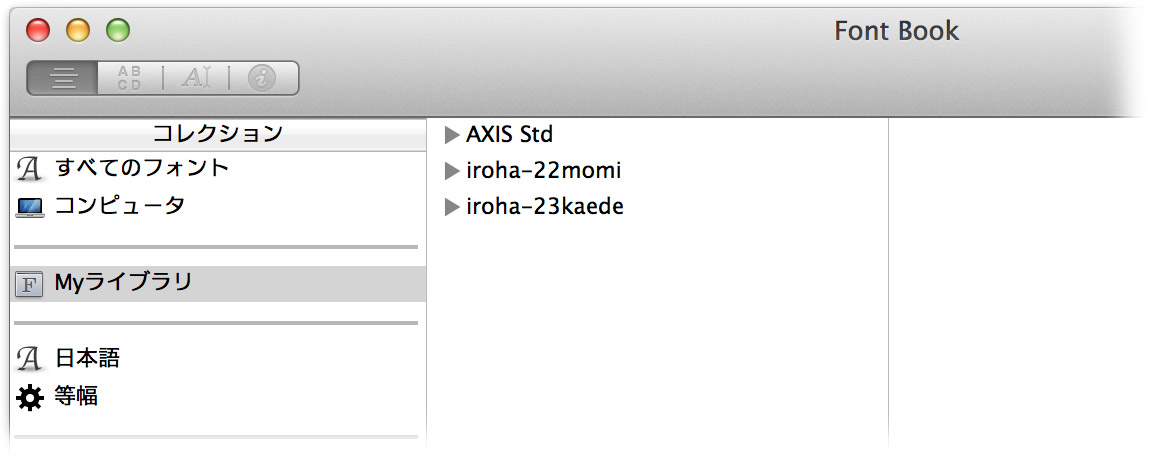Expand the AXIS Std font family
Image resolution: width=1152 pixels, height=461 pixels.
tap(452, 135)
